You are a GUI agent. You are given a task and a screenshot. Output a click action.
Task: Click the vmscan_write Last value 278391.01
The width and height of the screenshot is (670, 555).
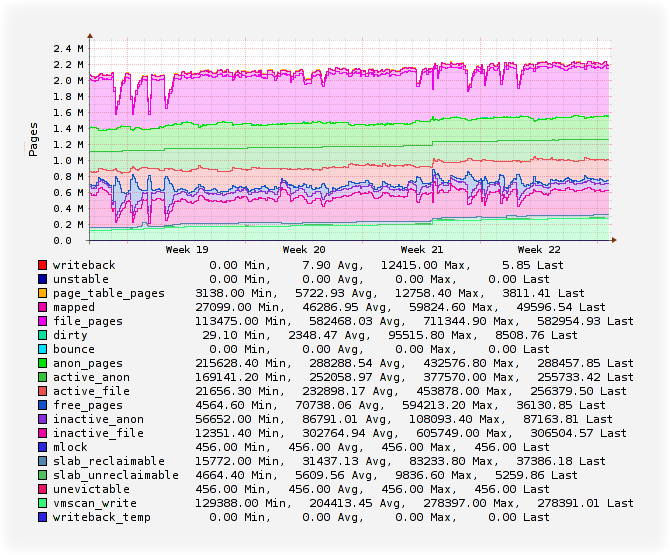coord(568,503)
